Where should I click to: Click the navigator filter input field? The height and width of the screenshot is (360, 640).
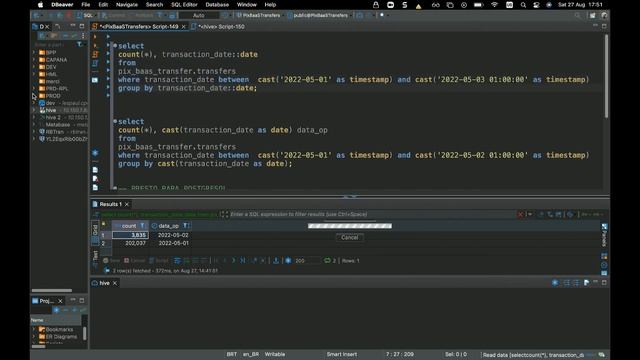tap(55, 44)
